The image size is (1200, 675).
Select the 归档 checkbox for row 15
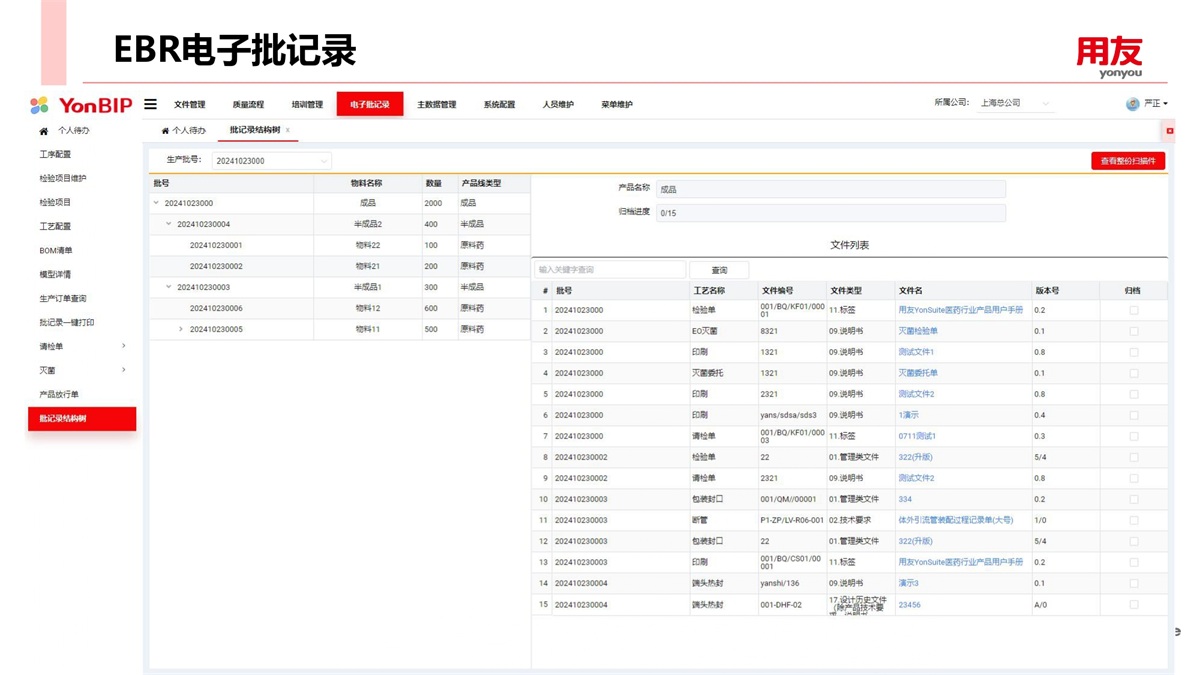click(x=1133, y=604)
